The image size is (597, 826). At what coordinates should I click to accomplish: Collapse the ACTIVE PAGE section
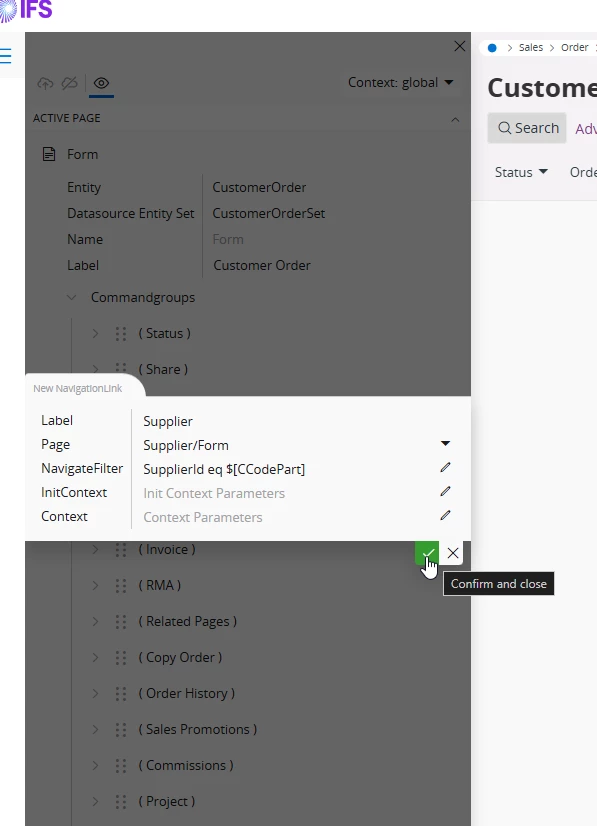click(x=455, y=120)
